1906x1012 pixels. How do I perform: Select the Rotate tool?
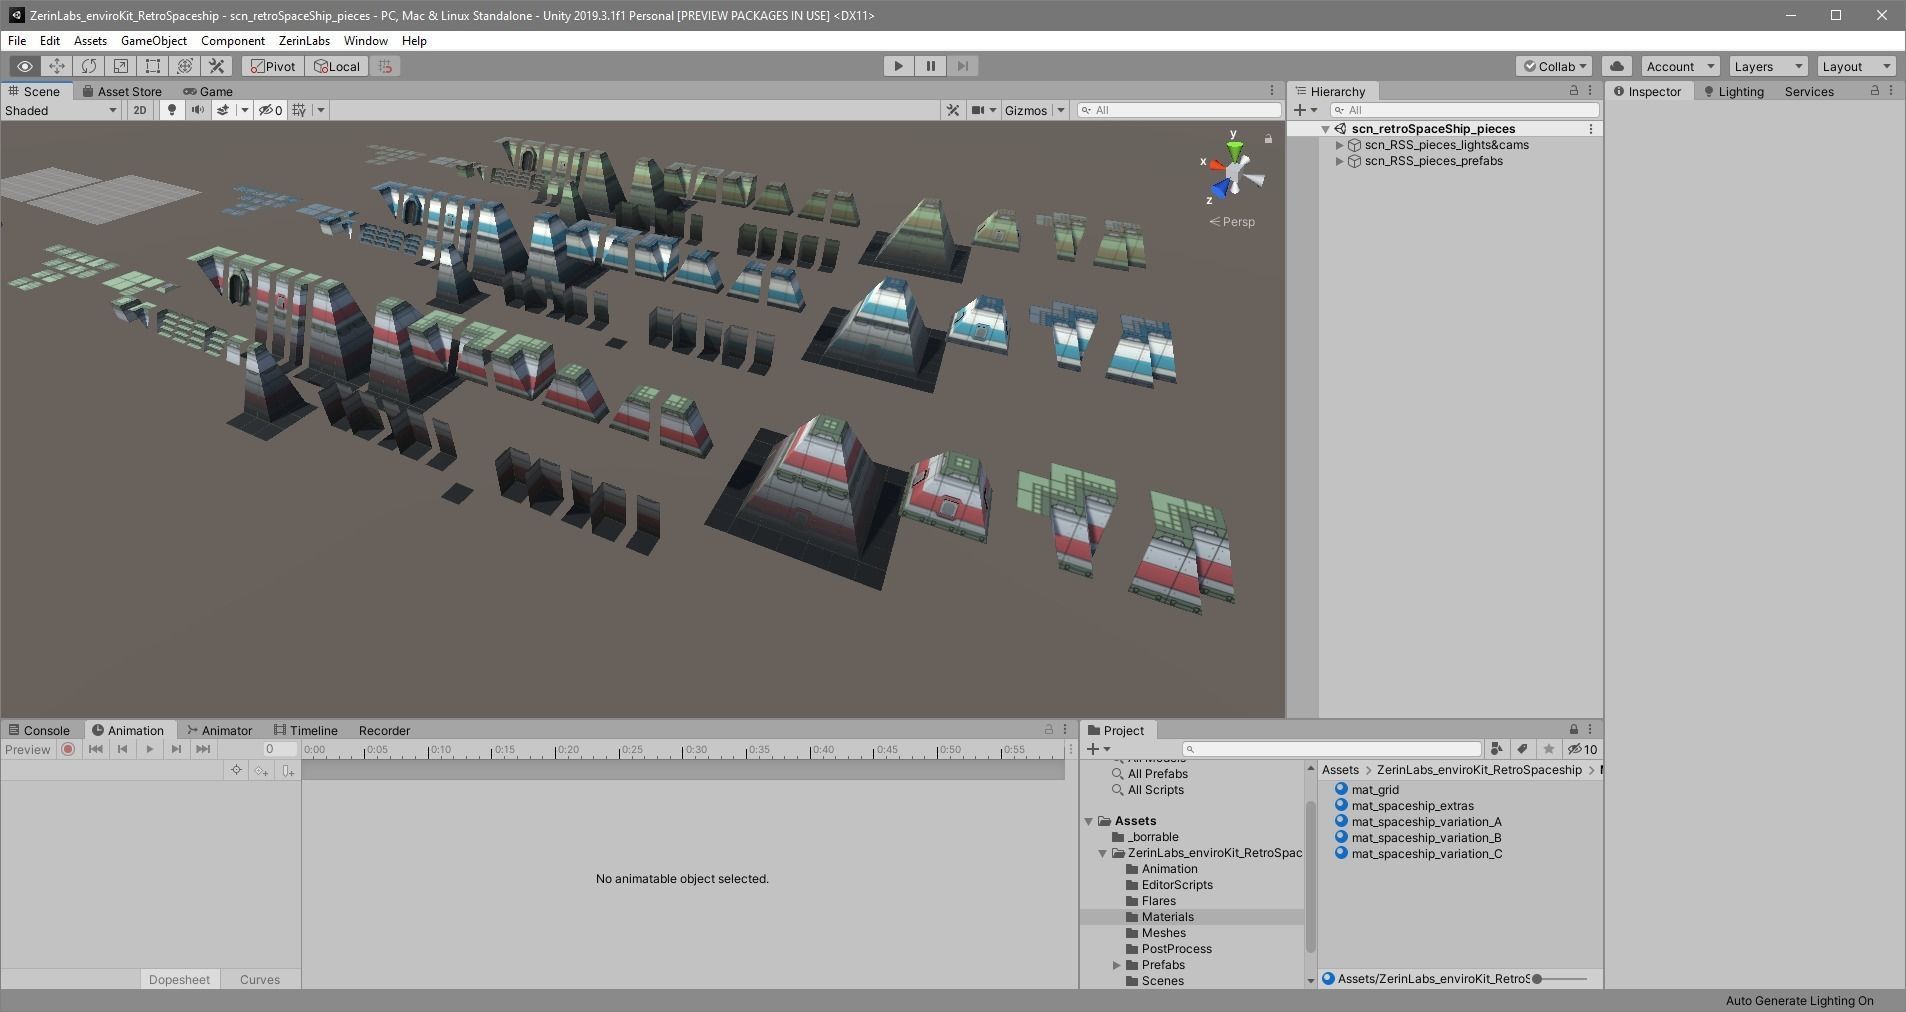89,66
